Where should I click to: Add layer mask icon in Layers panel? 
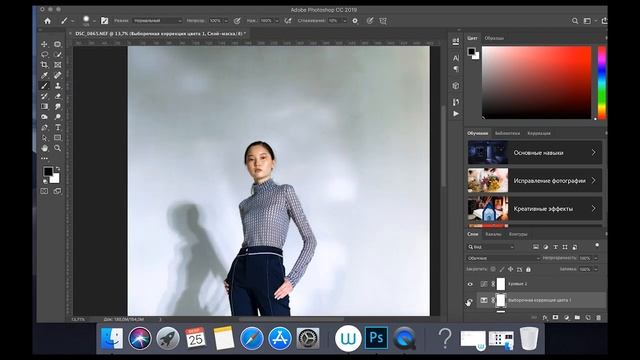pos(556,318)
